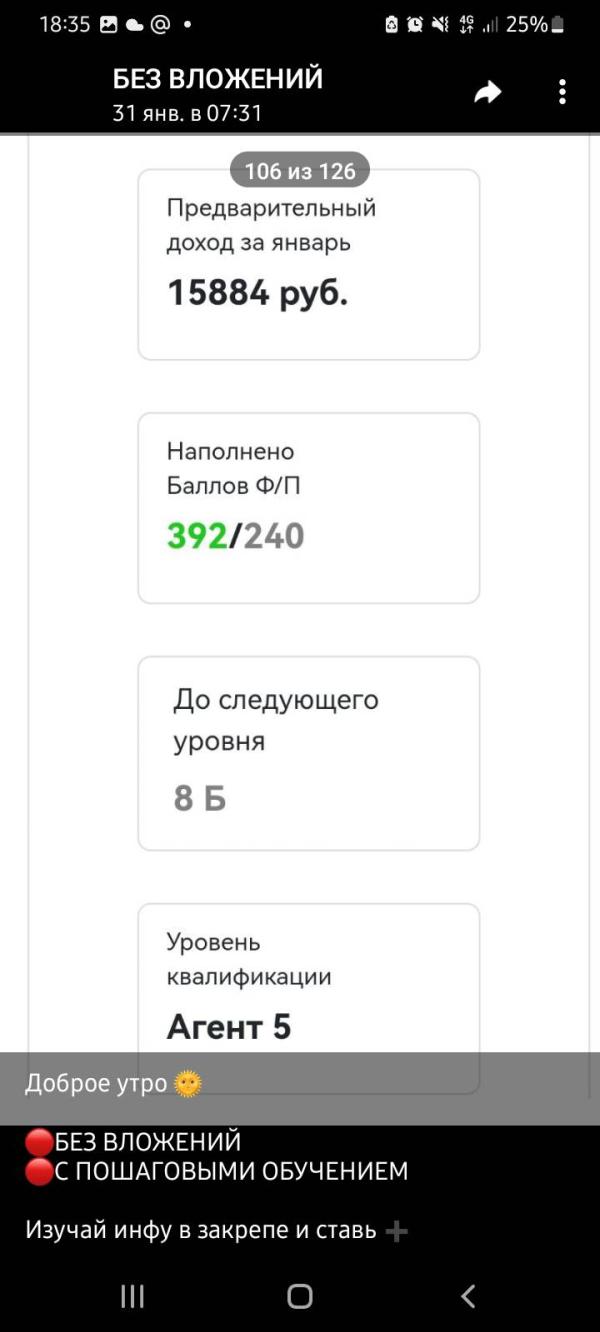The height and width of the screenshot is (1332, 600).
Task: Open recent apps from navigation bar
Action: [132, 1297]
